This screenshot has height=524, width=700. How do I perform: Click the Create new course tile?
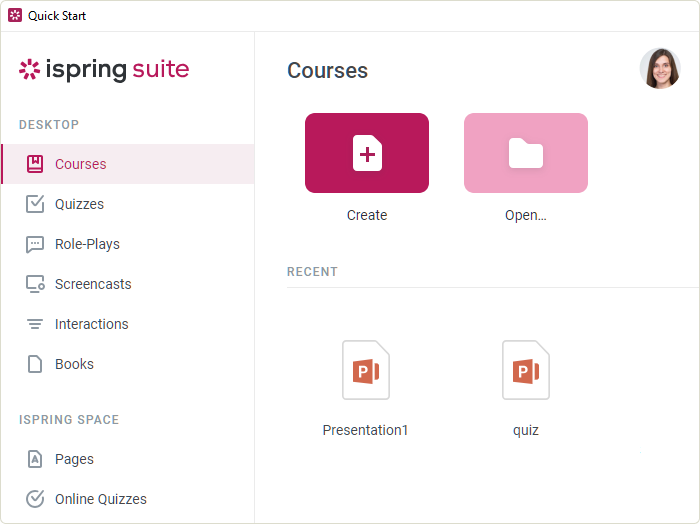tap(367, 153)
